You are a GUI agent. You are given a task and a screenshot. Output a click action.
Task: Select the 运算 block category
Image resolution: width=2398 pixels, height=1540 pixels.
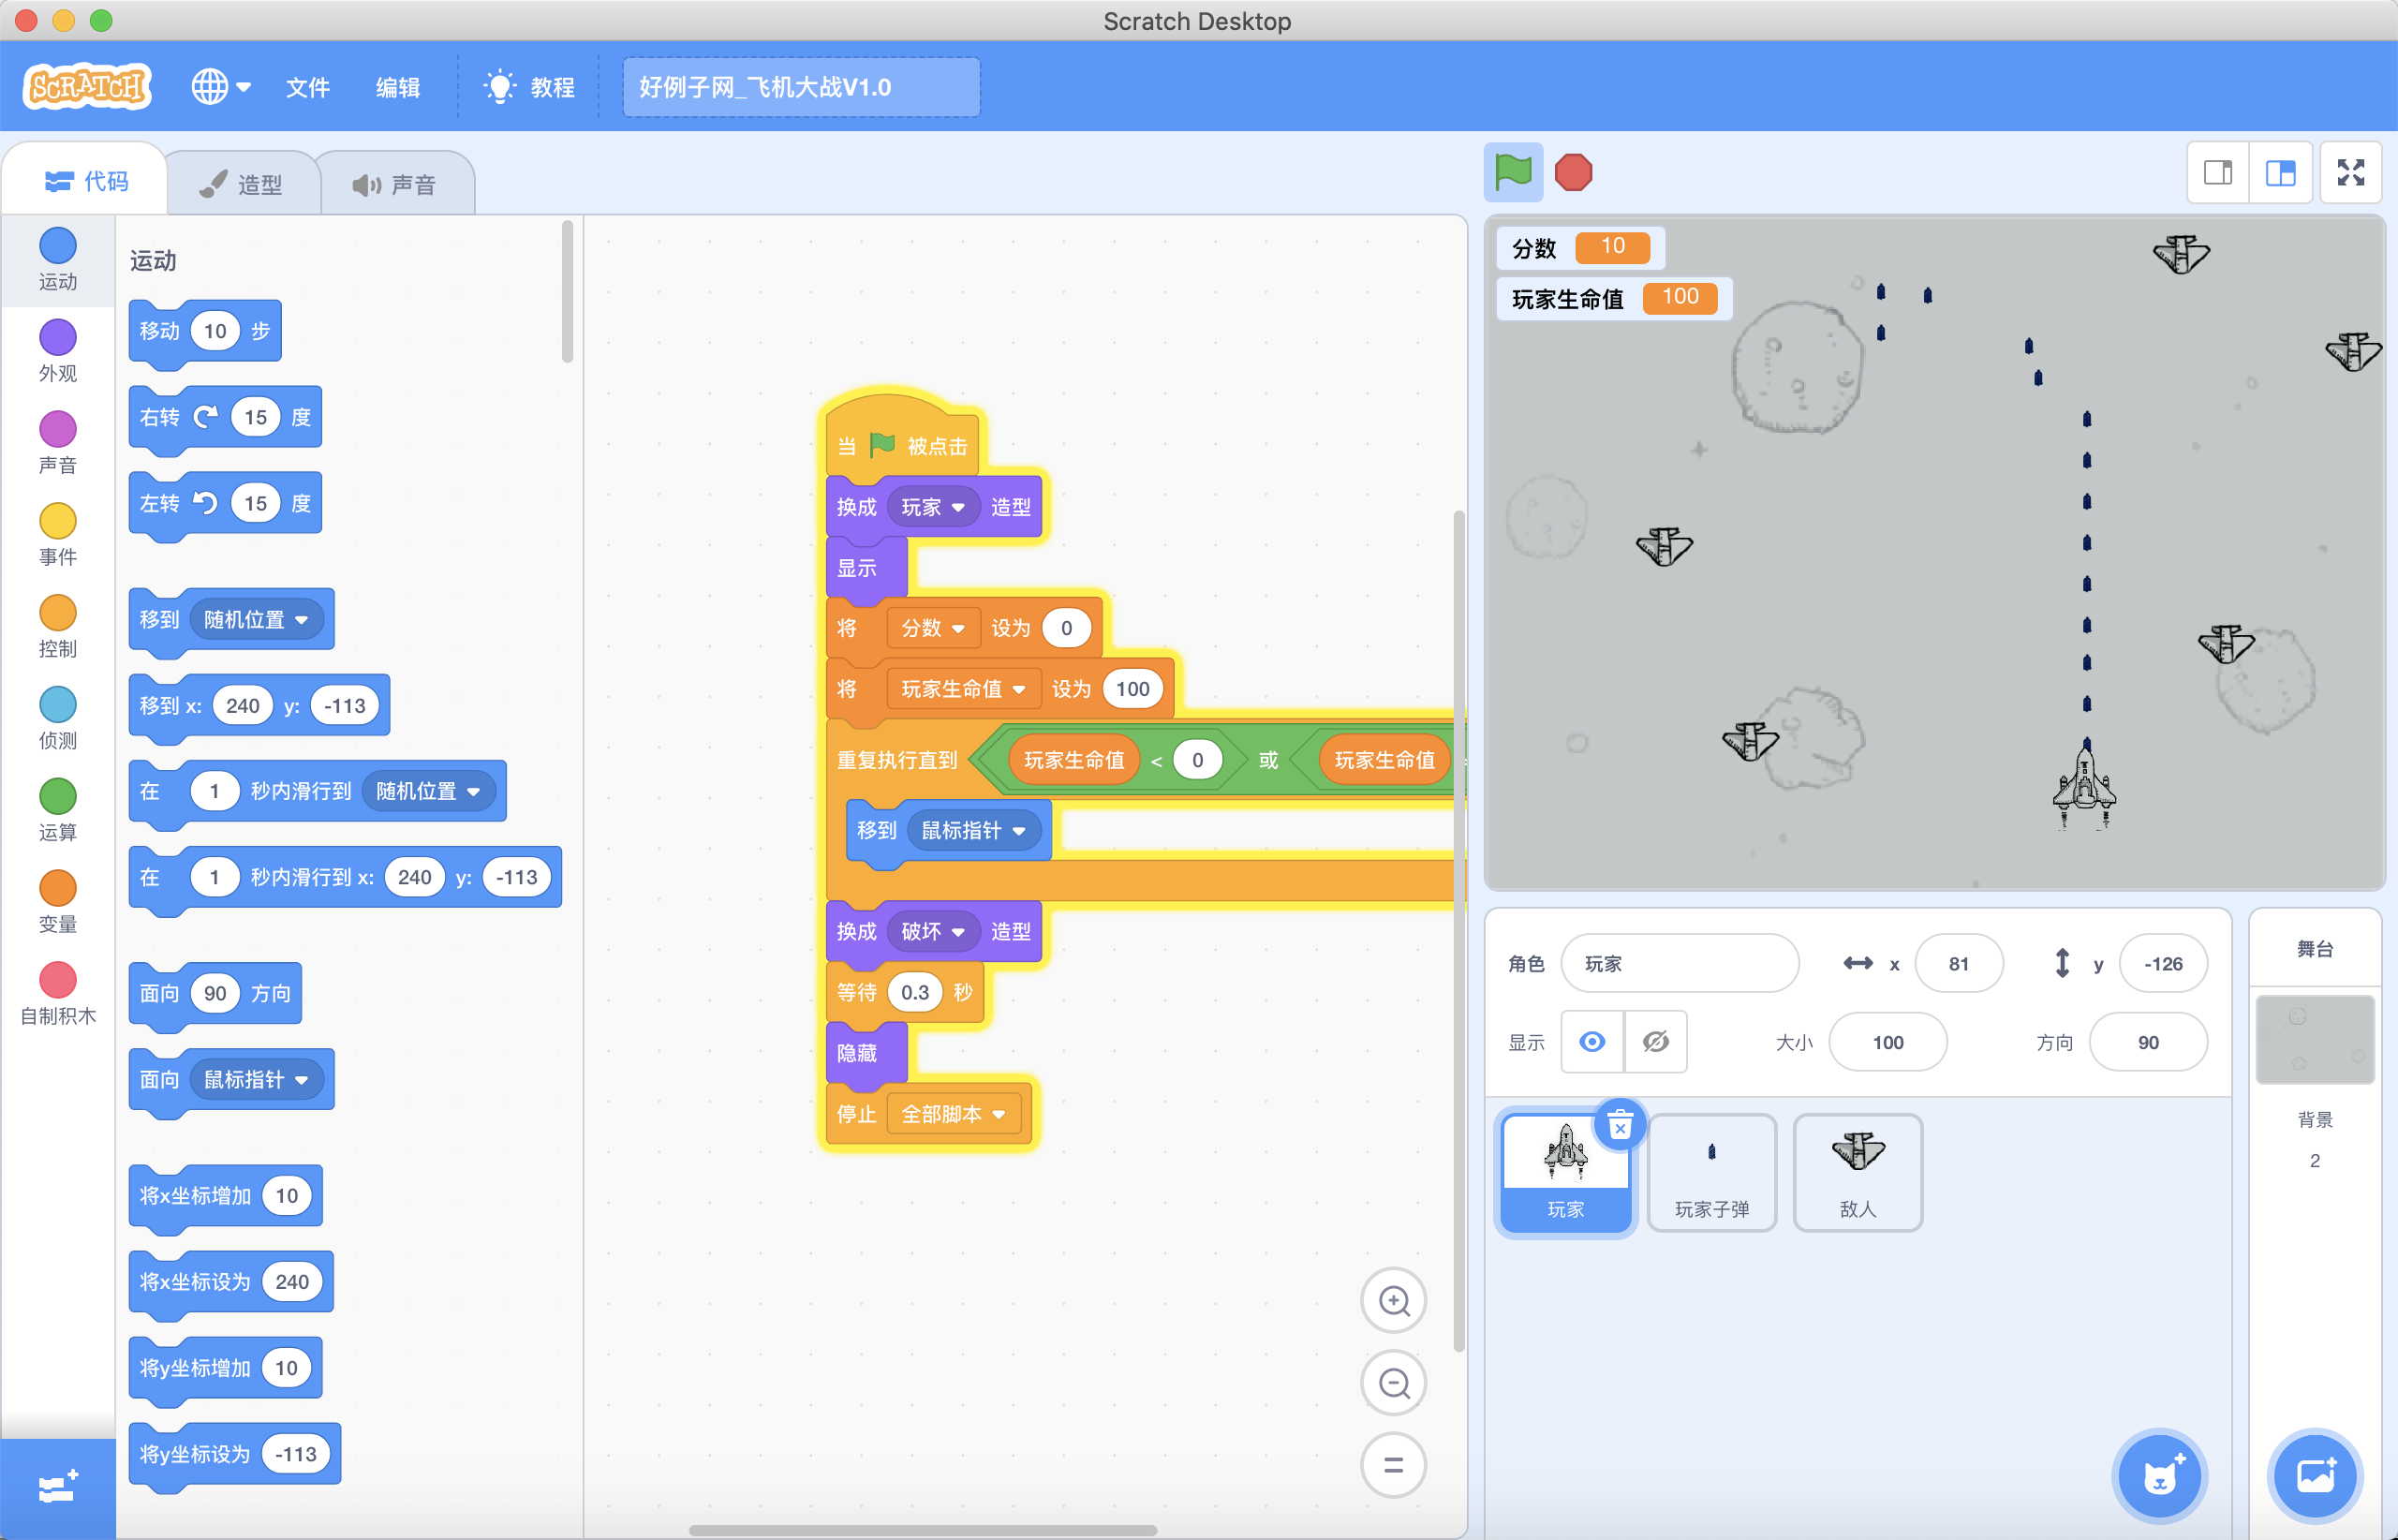click(x=58, y=810)
